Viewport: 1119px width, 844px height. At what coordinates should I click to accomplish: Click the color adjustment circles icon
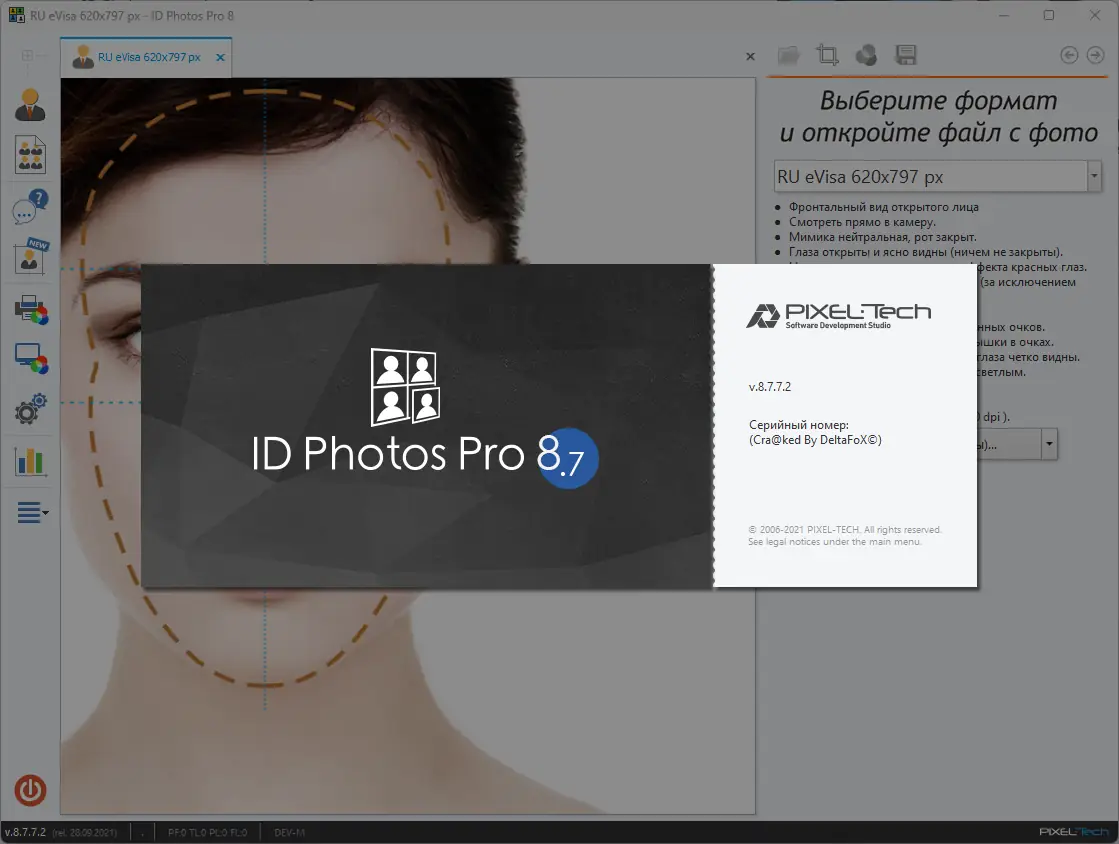tap(866, 55)
